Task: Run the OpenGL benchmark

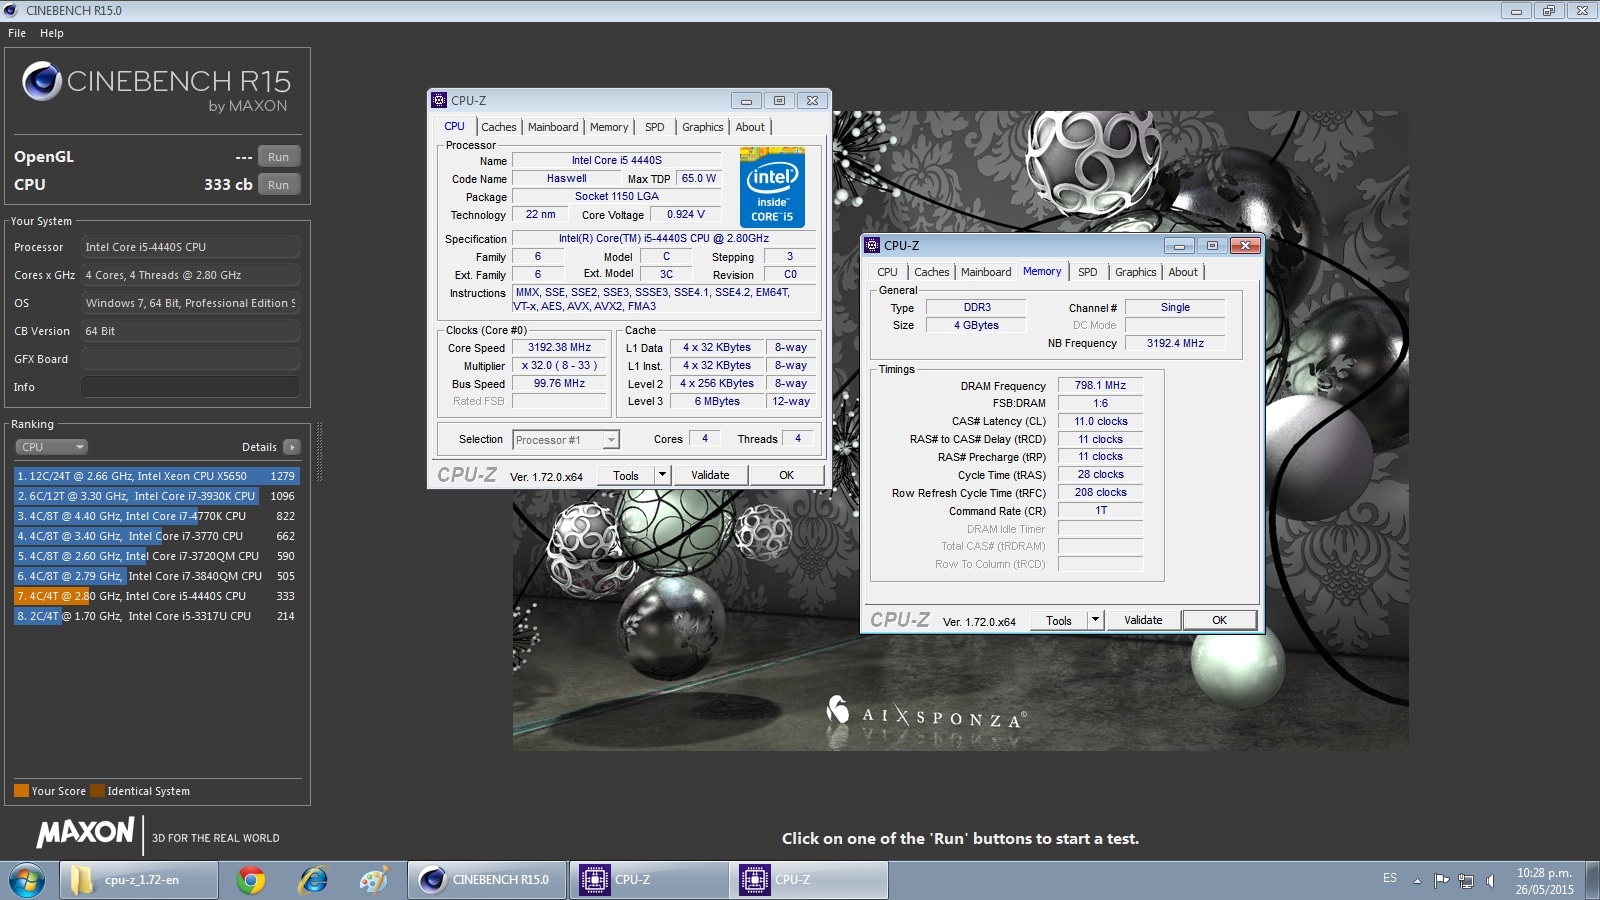Action: [x=279, y=157]
